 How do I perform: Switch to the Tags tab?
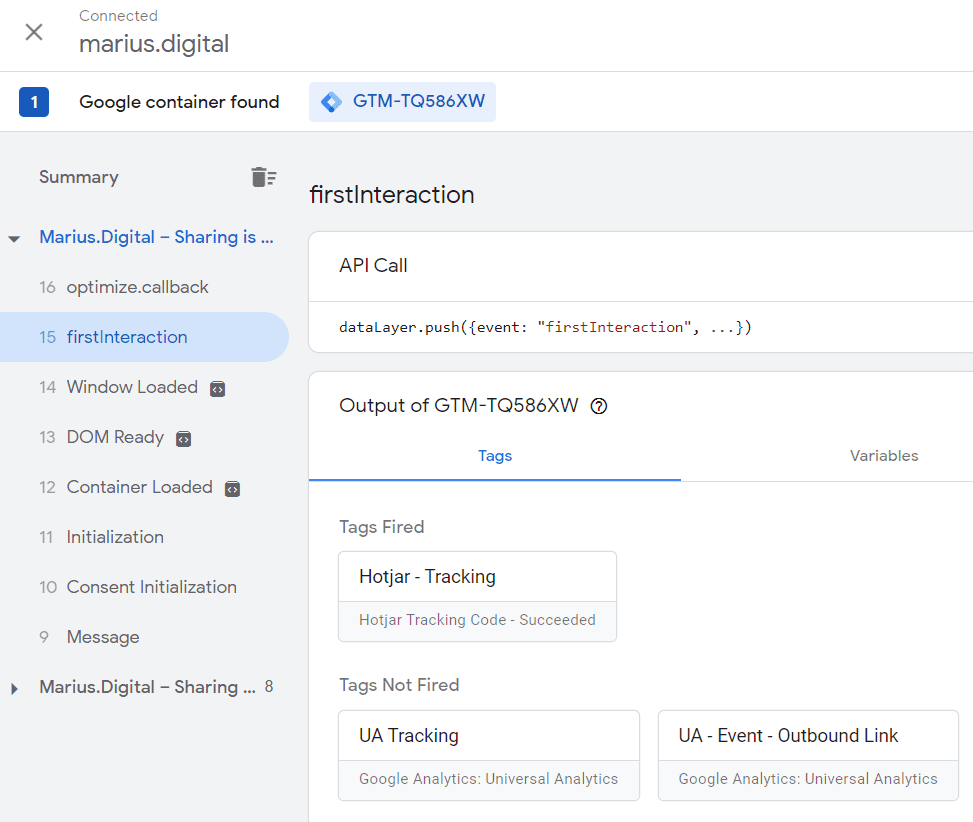click(495, 456)
